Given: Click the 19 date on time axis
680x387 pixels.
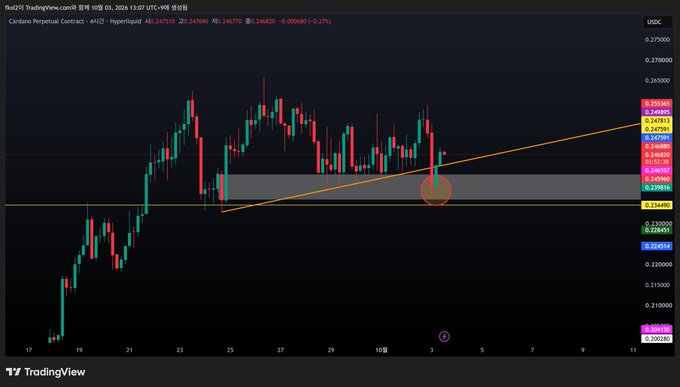Looking at the screenshot, I should 79,350.
